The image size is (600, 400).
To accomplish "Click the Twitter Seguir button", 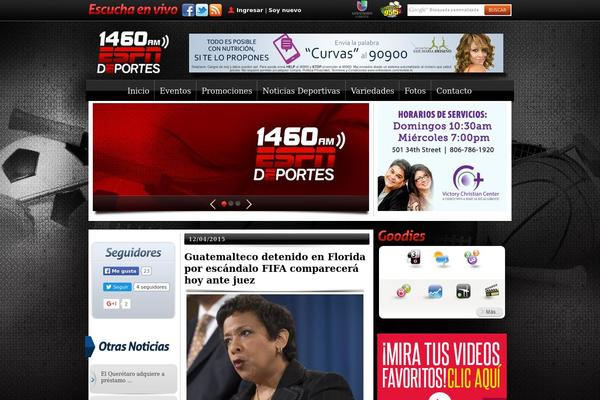I will (x=117, y=287).
